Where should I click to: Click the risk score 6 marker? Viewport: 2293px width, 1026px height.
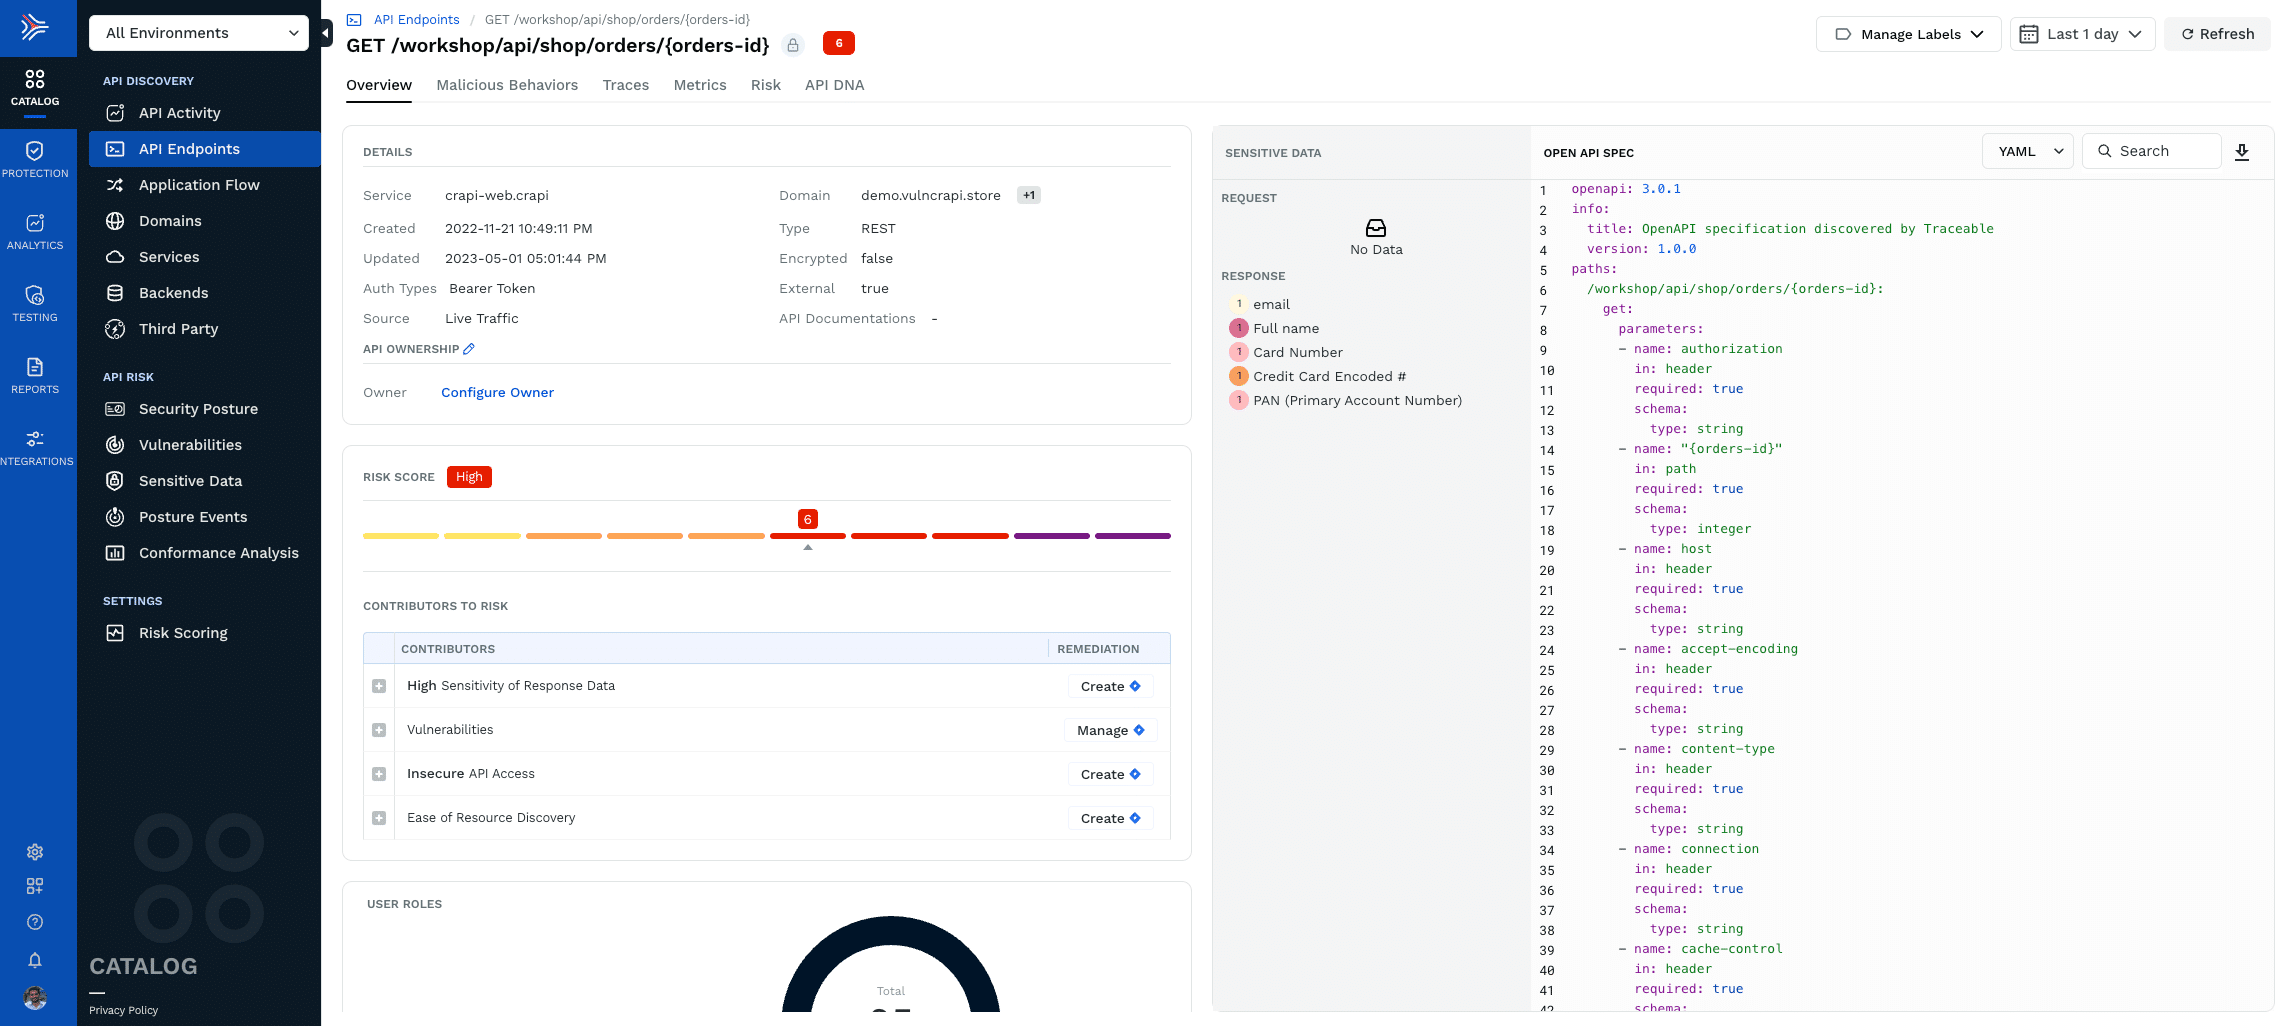click(x=807, y=519)
